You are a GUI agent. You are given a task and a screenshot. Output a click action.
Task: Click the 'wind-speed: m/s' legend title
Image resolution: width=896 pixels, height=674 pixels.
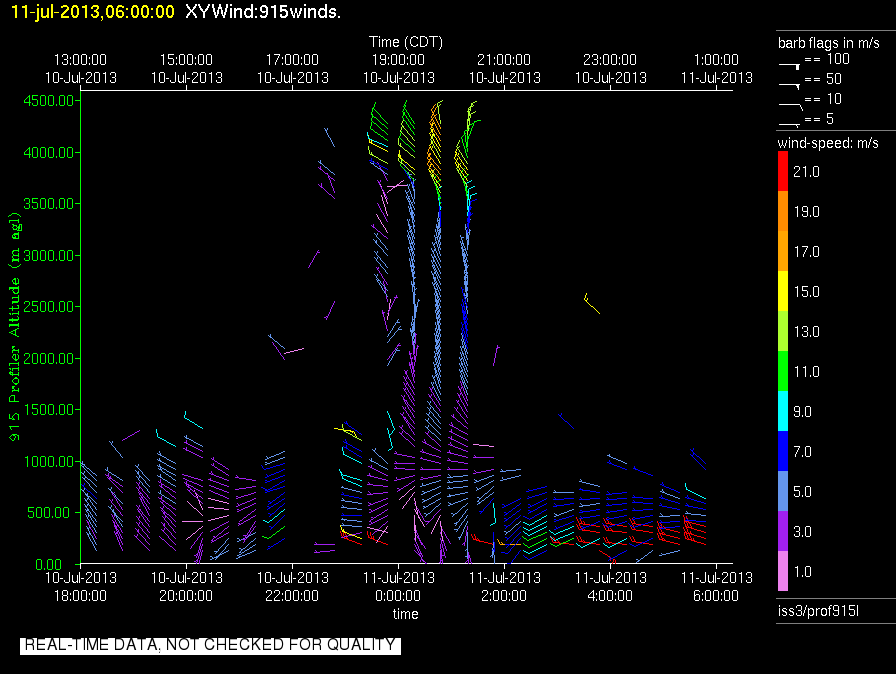pos(828,143)
